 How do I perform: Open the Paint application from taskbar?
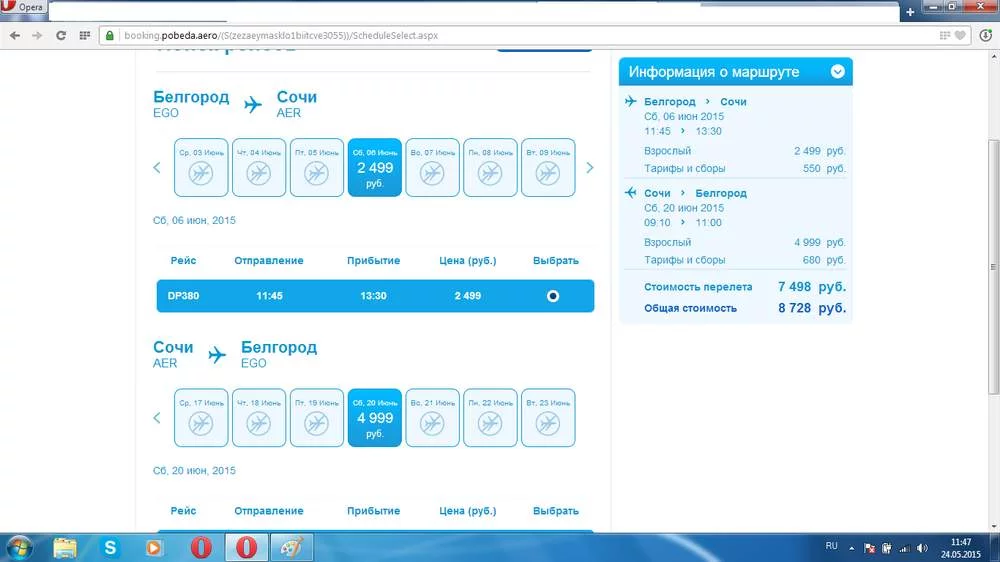coord(292,548)
